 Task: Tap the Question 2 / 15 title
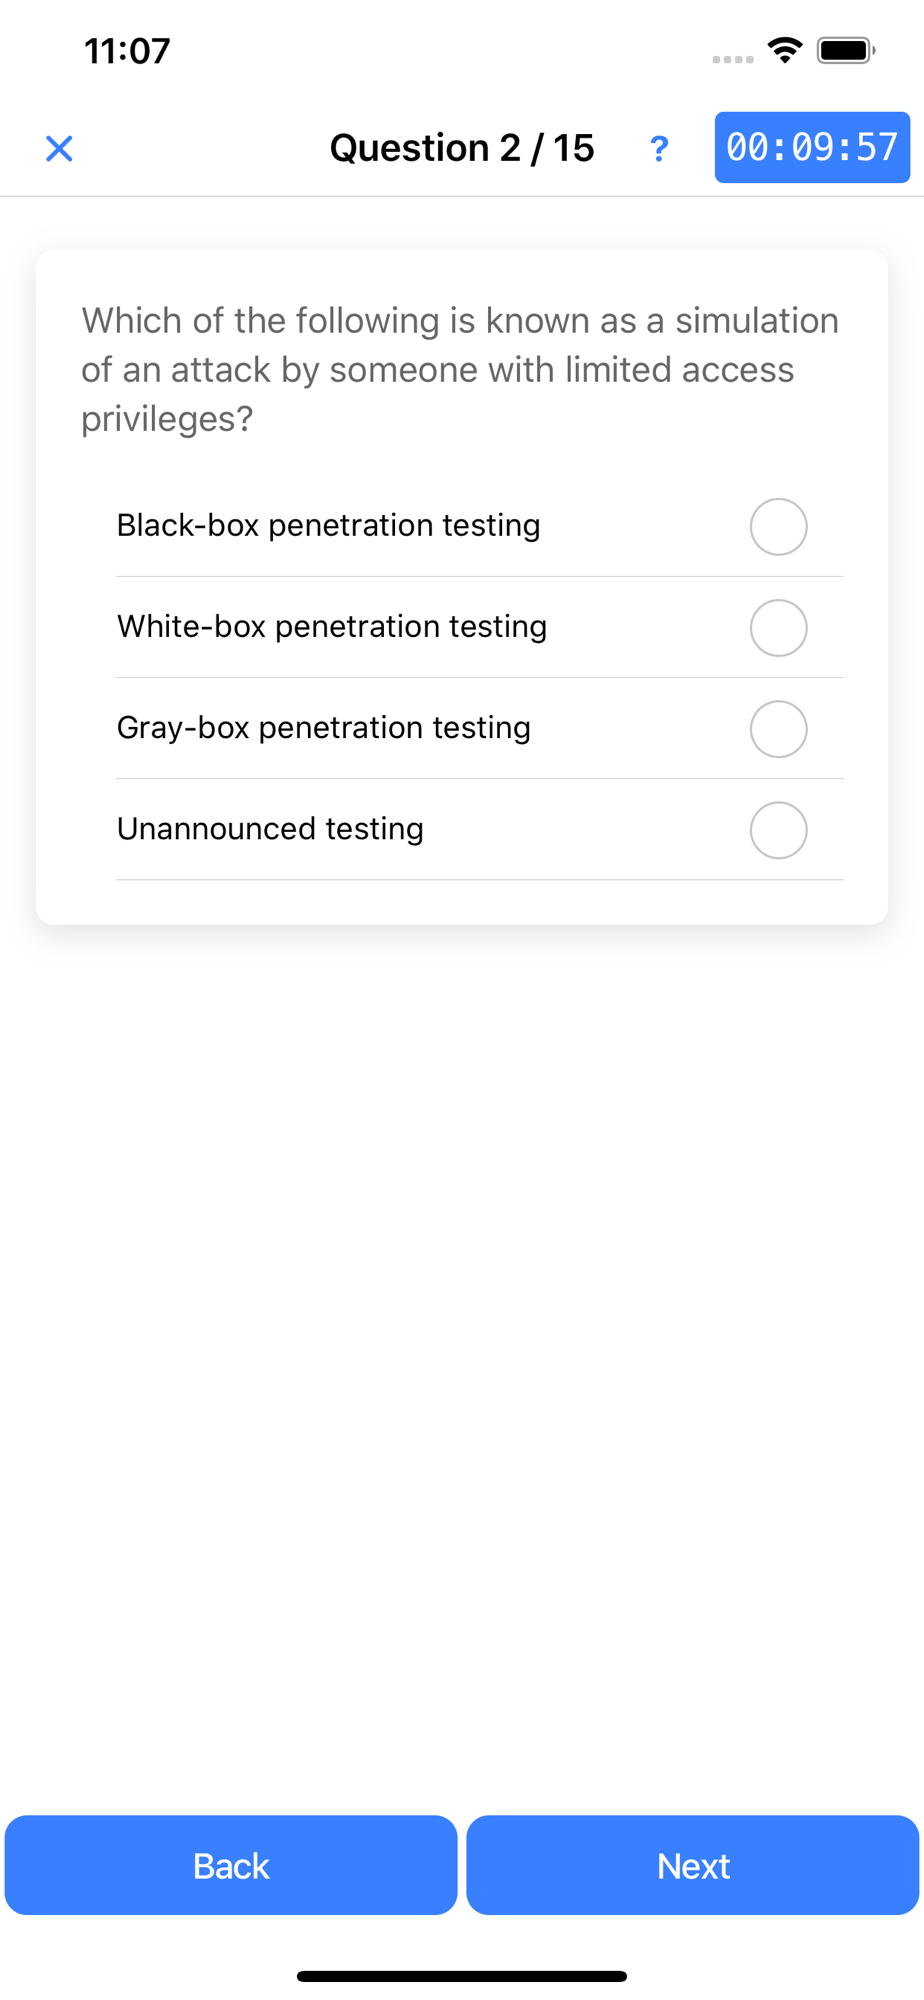[x=462, y=148]
